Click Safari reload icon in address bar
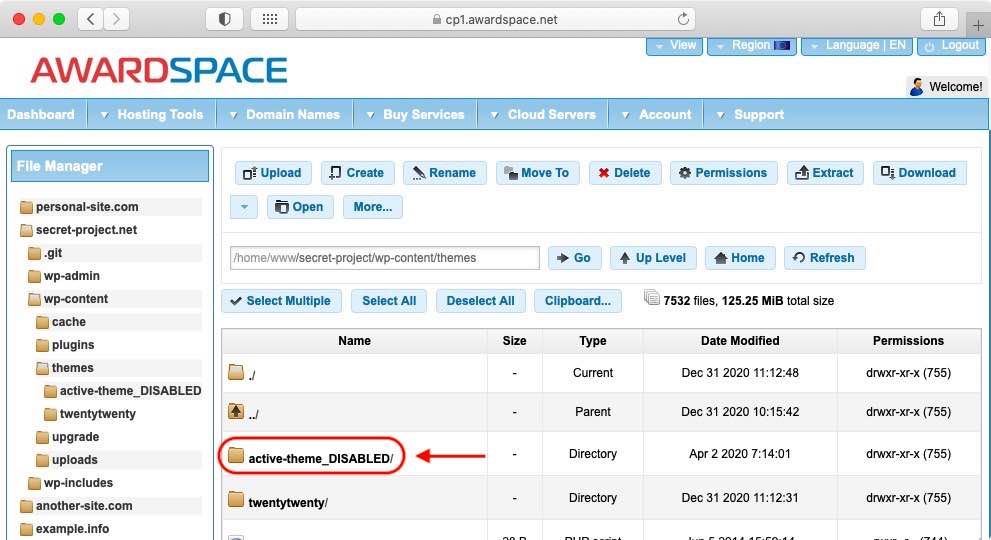Screen dimensions: 991x540 click(x=683, y=19)
